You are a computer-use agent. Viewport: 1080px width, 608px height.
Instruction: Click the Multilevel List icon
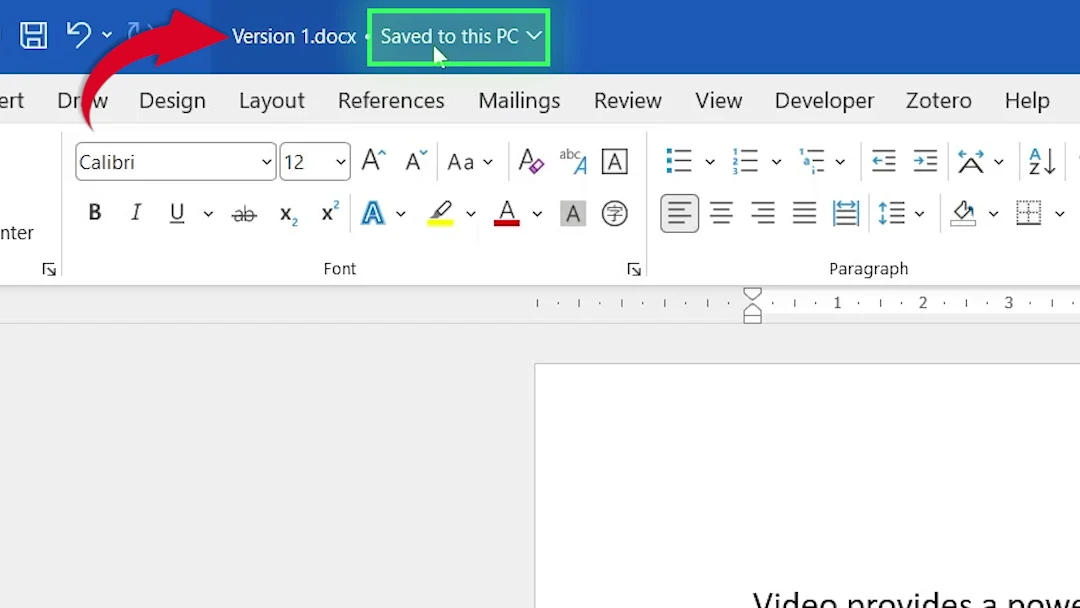click(x=811, y=161)
